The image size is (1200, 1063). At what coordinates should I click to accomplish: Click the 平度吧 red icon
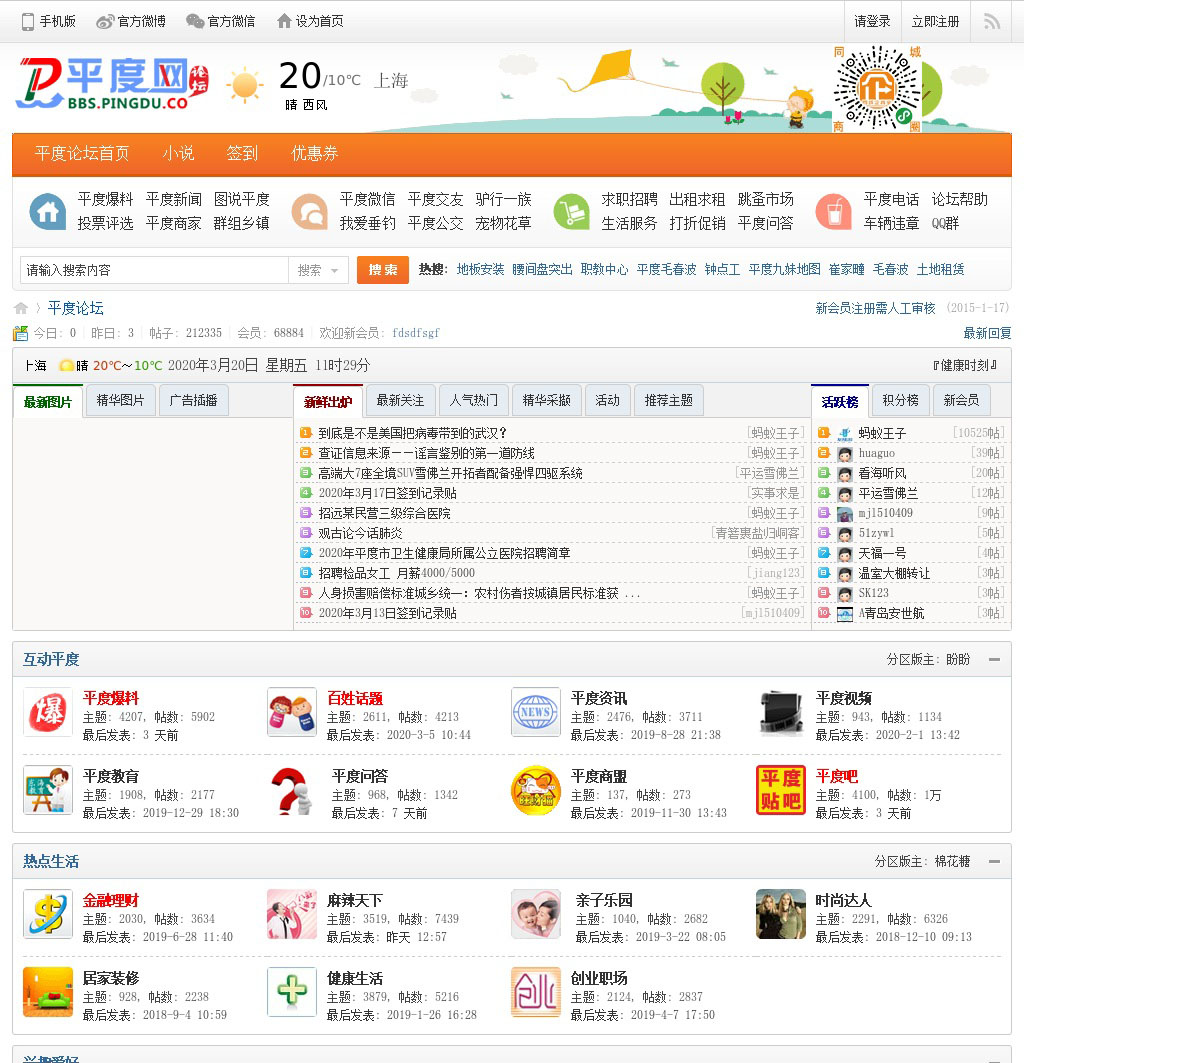[780, 790]
